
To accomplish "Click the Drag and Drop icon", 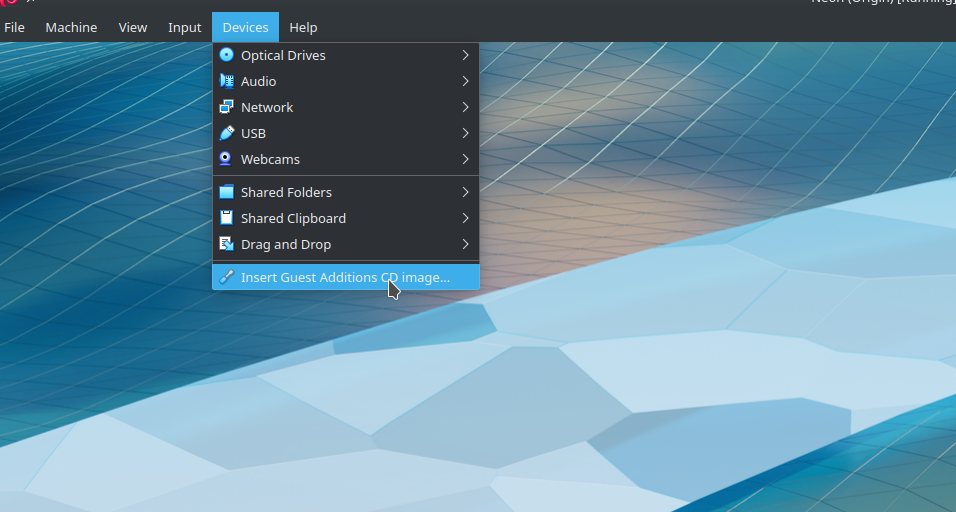I will [x=226, y=244].
